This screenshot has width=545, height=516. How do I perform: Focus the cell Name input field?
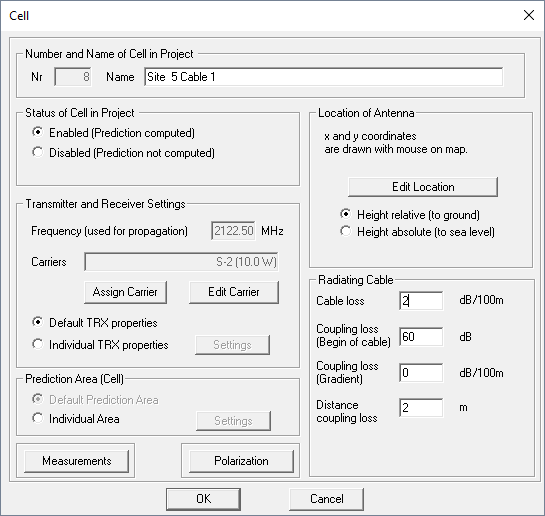click(x=324, y=77)
